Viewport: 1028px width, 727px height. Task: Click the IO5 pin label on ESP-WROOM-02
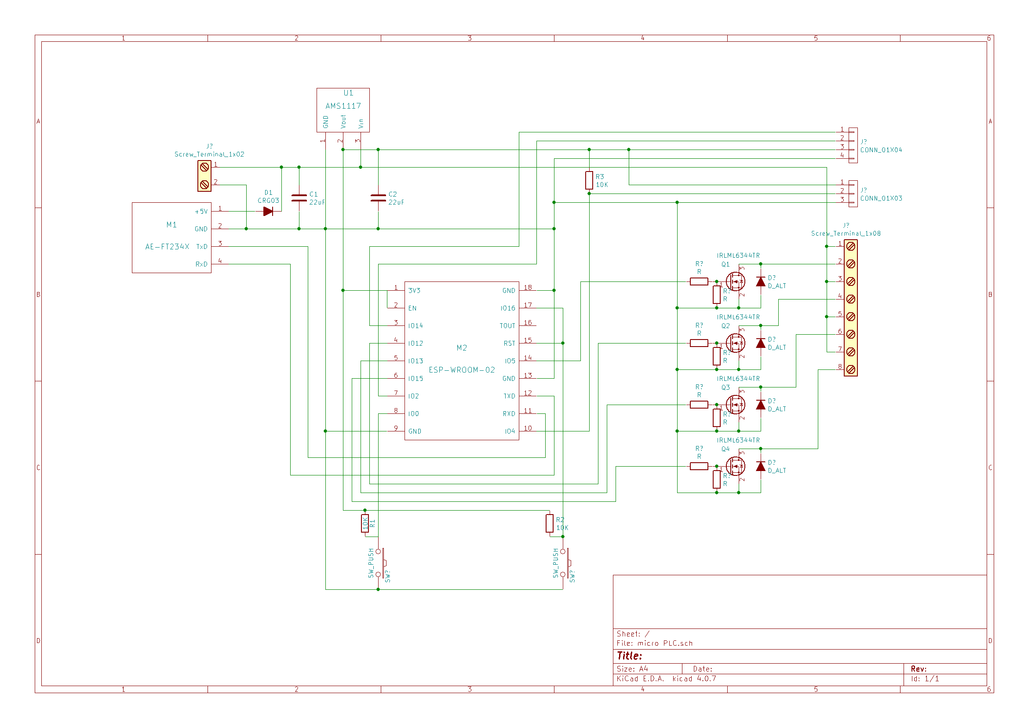click(x=510, y=361)
